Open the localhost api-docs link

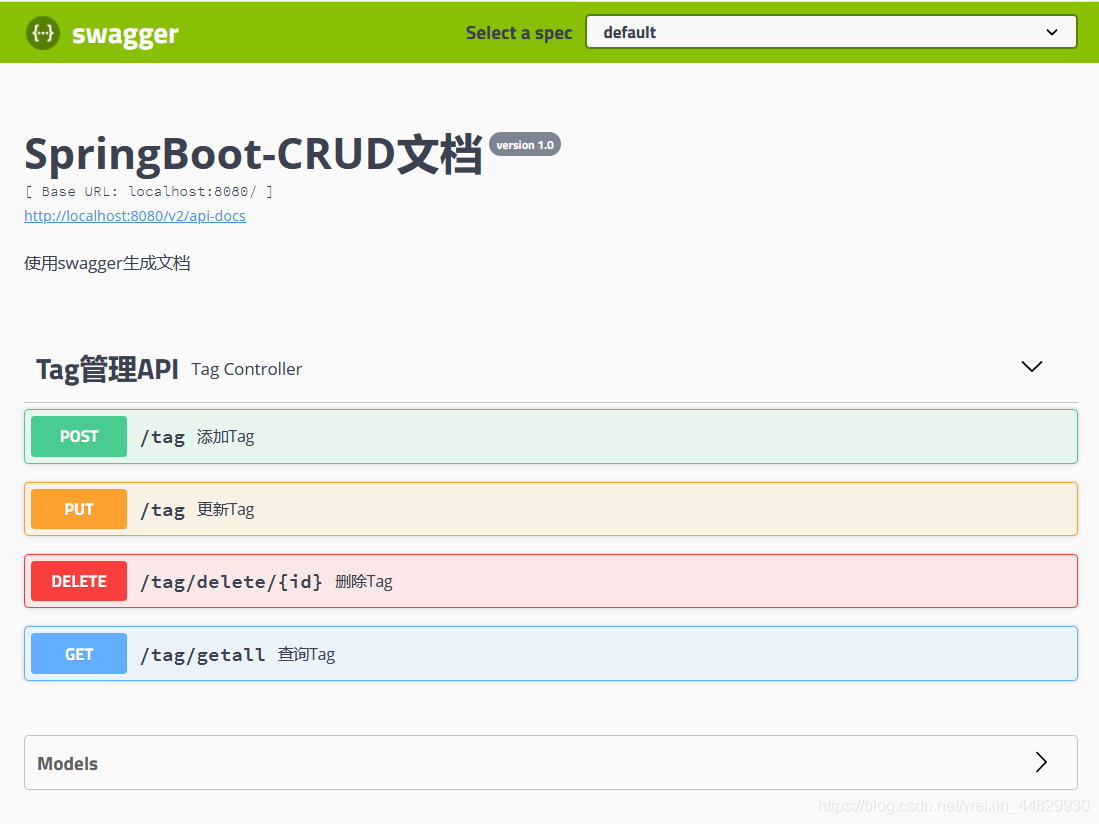[135, 216]
